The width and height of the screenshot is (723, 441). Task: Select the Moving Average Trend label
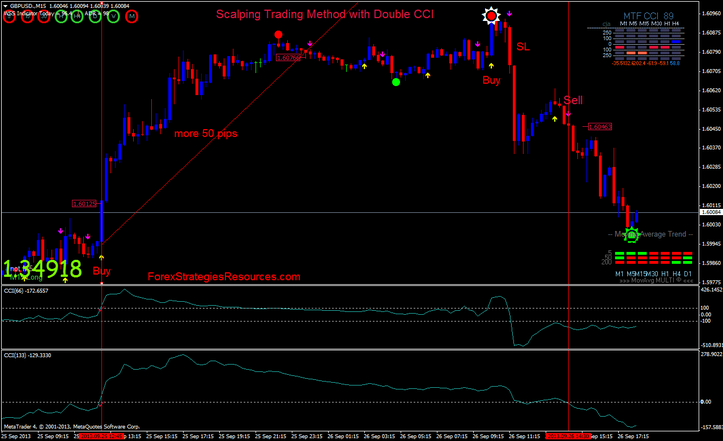[651, 234]
